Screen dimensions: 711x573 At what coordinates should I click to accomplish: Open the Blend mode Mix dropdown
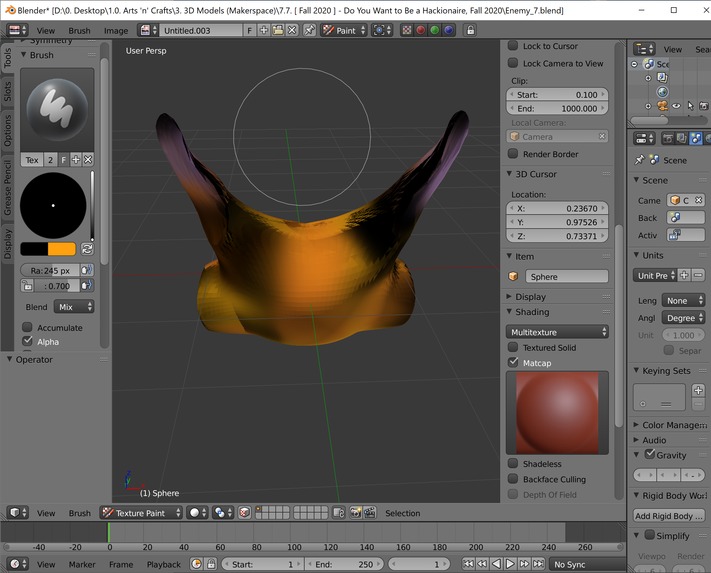pos(74,307)
